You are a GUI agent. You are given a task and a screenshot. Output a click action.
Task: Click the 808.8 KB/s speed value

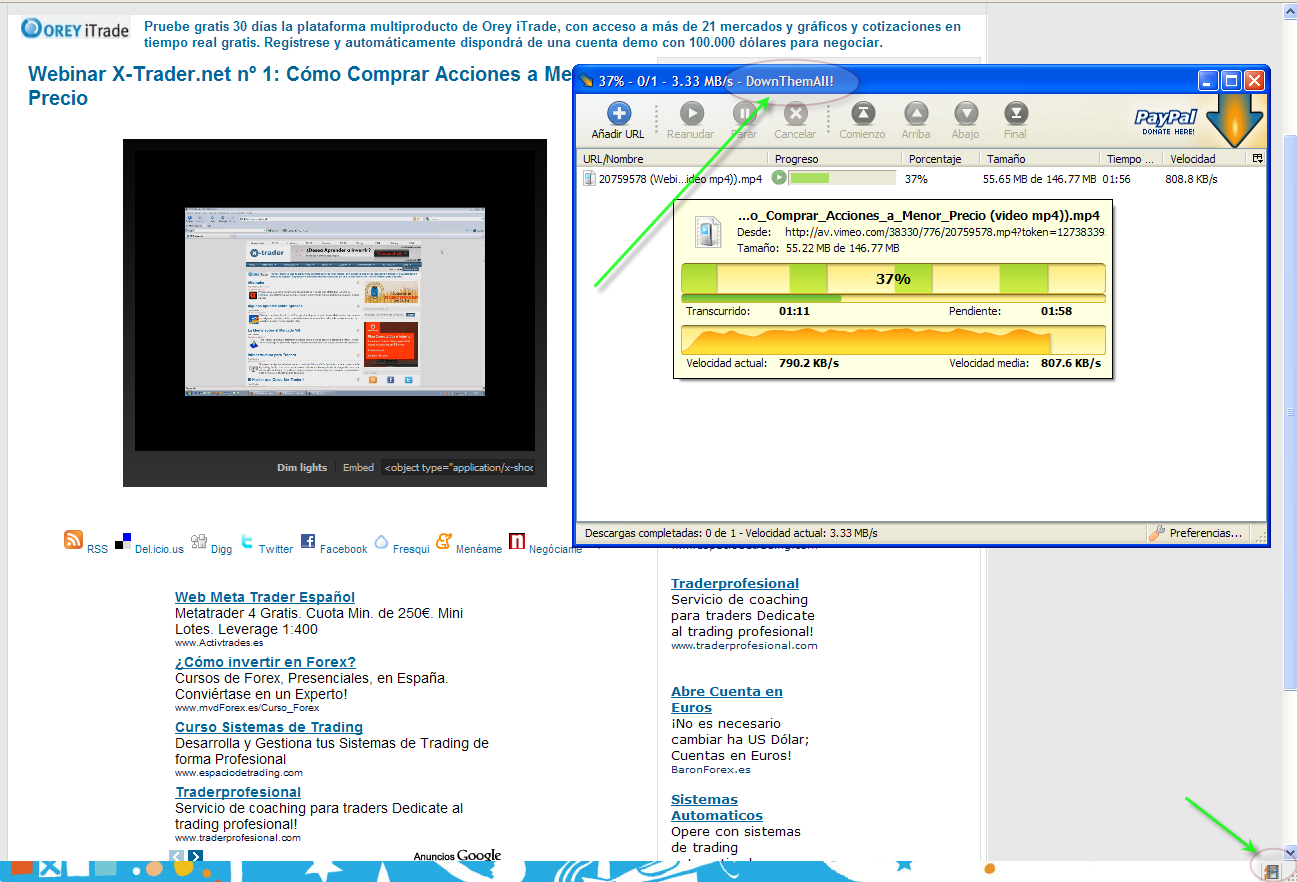pyautogui.click(x=1191, y=179)
